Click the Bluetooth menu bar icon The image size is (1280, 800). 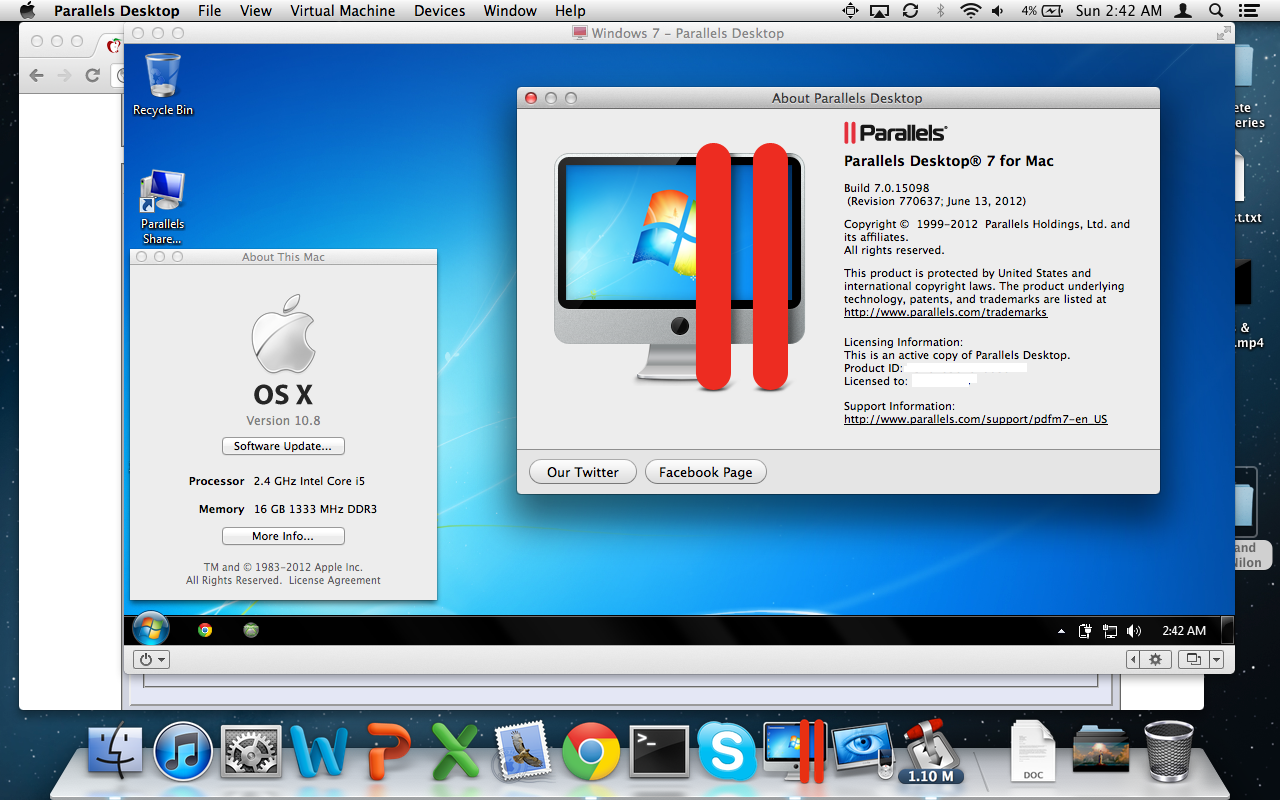pyautogui.click(x=940, y=11)
